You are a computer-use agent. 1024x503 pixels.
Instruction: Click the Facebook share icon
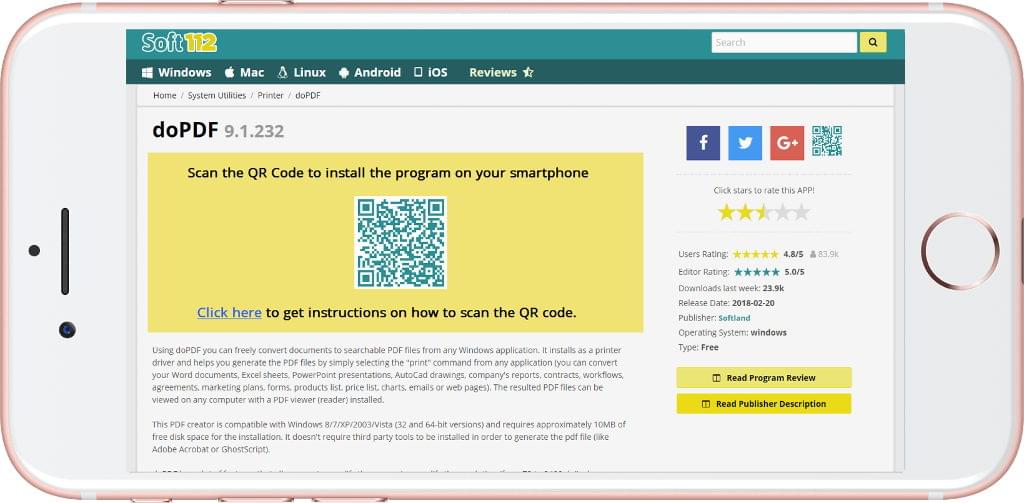click(x=702, y=143)
